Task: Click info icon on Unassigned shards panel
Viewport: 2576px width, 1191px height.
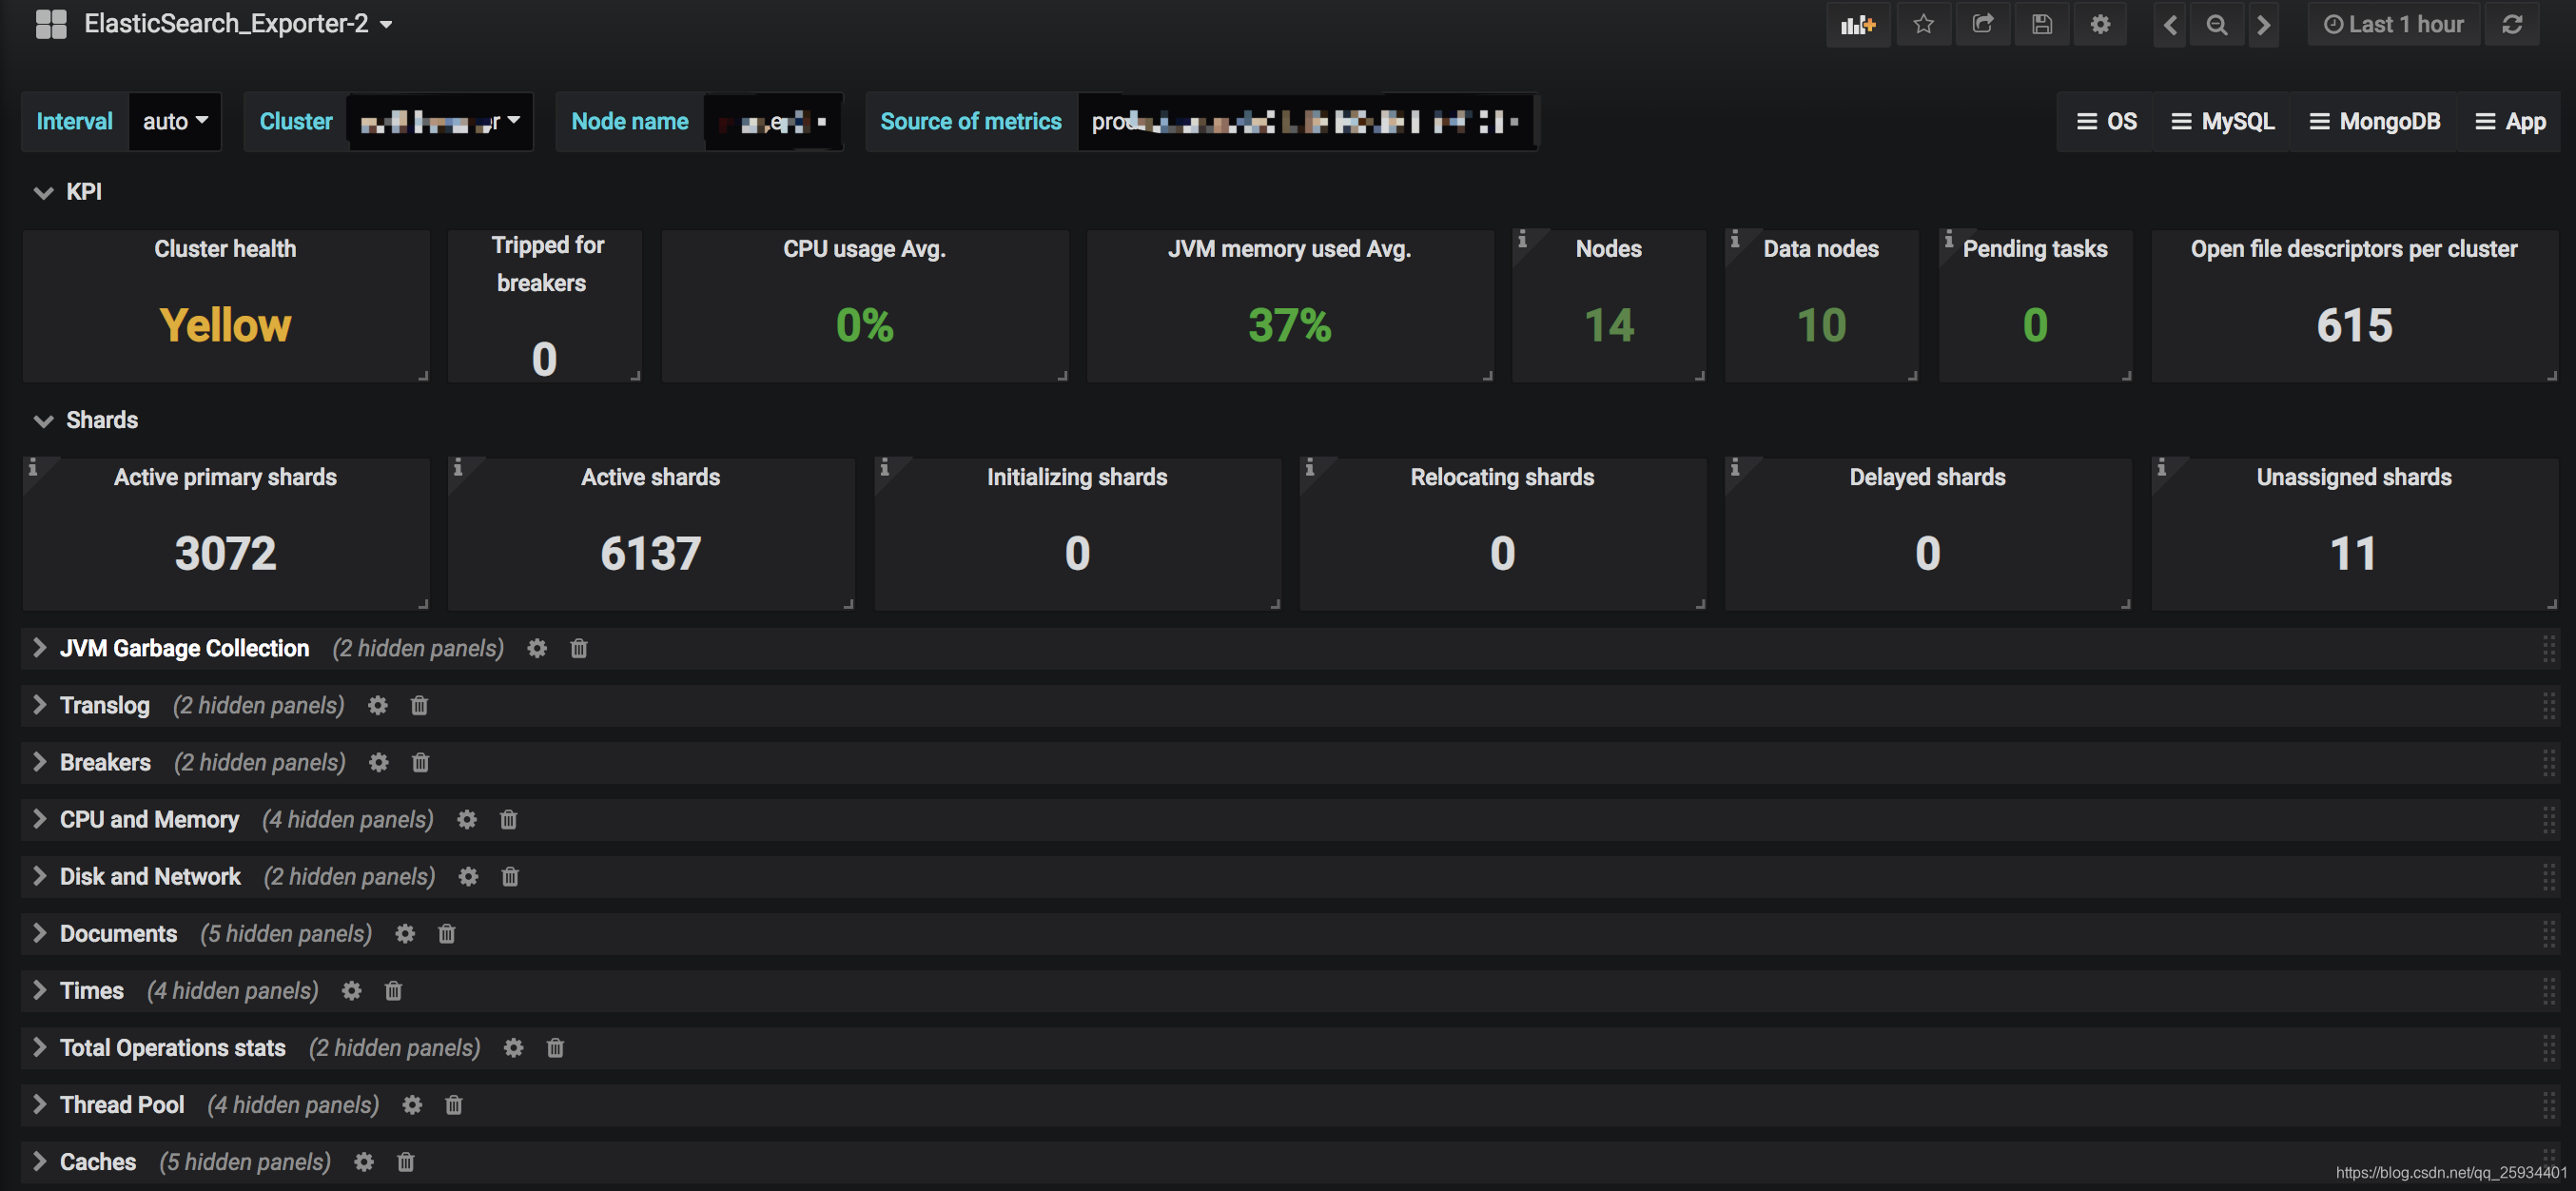Action: click(2161, 467)
